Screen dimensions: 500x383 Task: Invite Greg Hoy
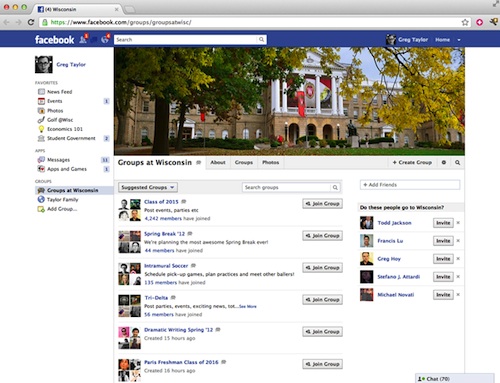(443, 259)
